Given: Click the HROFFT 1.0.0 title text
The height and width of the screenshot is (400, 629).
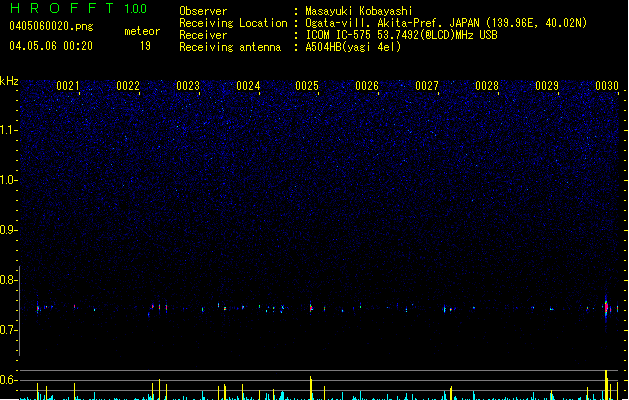Looking at the screenshot, I should (x=79, y=8).
